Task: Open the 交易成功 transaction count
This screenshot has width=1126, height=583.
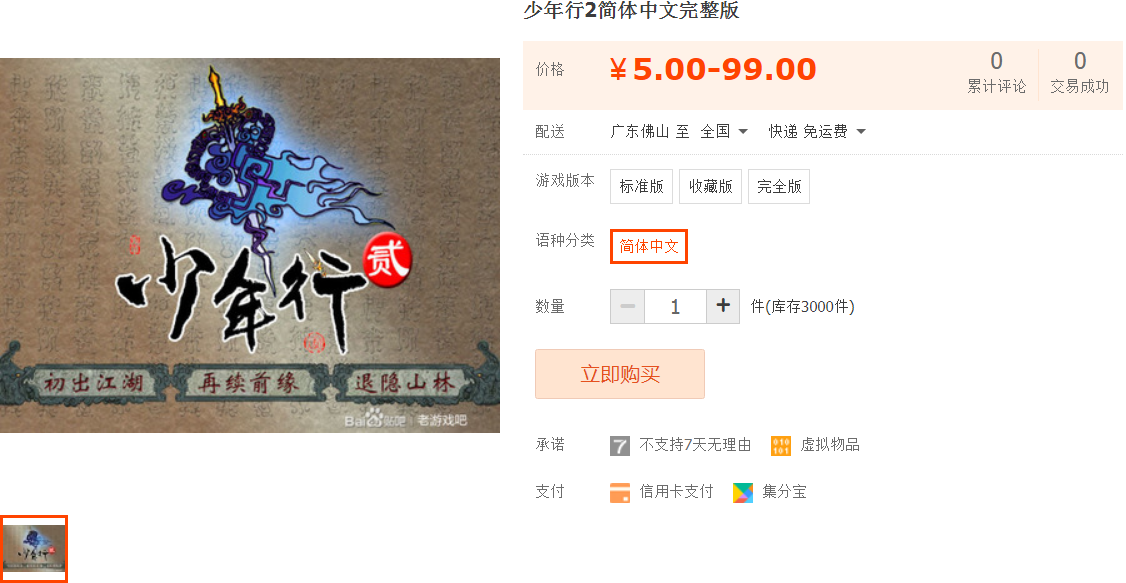Action: coord(1079,73)
